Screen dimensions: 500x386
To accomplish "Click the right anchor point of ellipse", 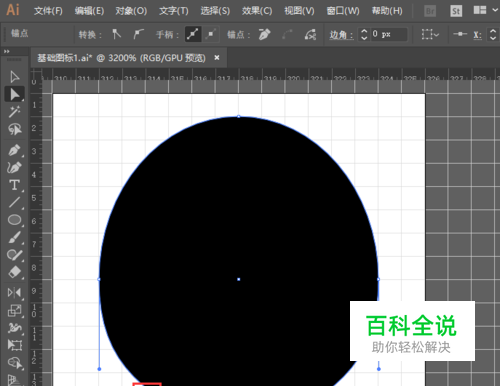I will [378, 279].
